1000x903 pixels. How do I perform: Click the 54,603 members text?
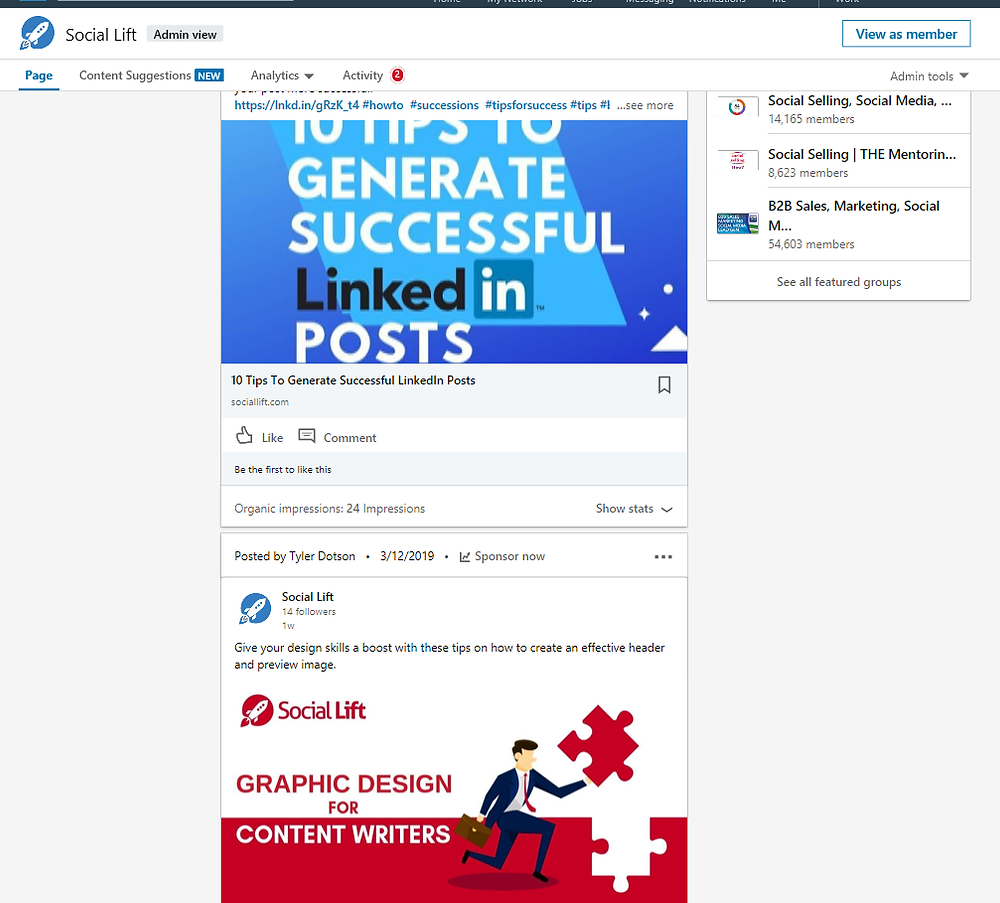click(811, 244)
